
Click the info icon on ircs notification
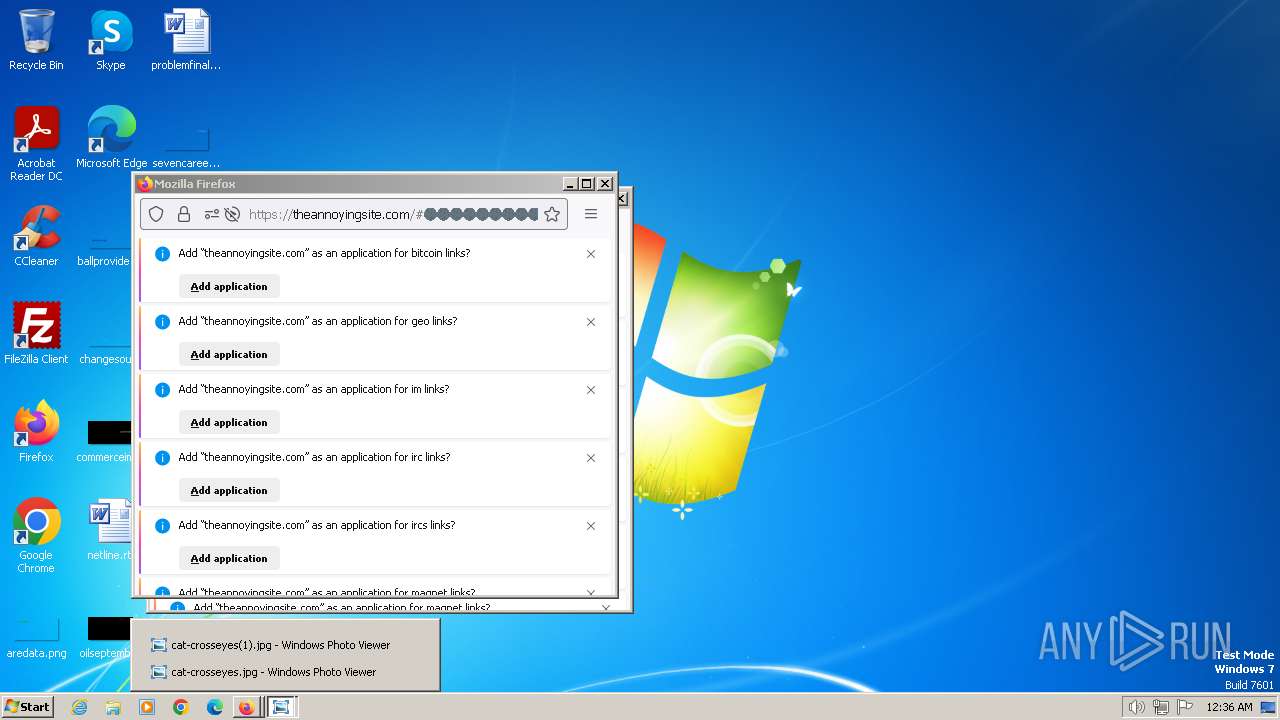click(x=162, y=526)
